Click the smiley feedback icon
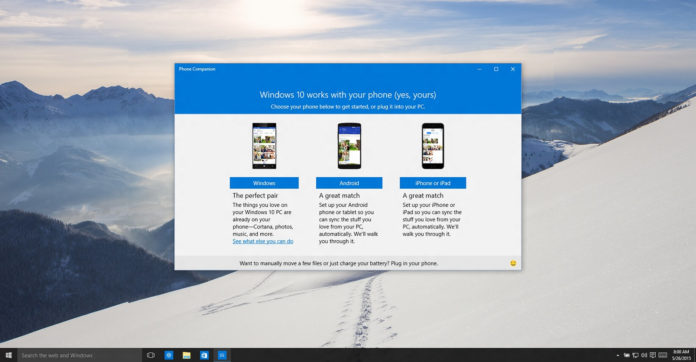The width and height of the screenshot is (696, 362). point(513,263)
